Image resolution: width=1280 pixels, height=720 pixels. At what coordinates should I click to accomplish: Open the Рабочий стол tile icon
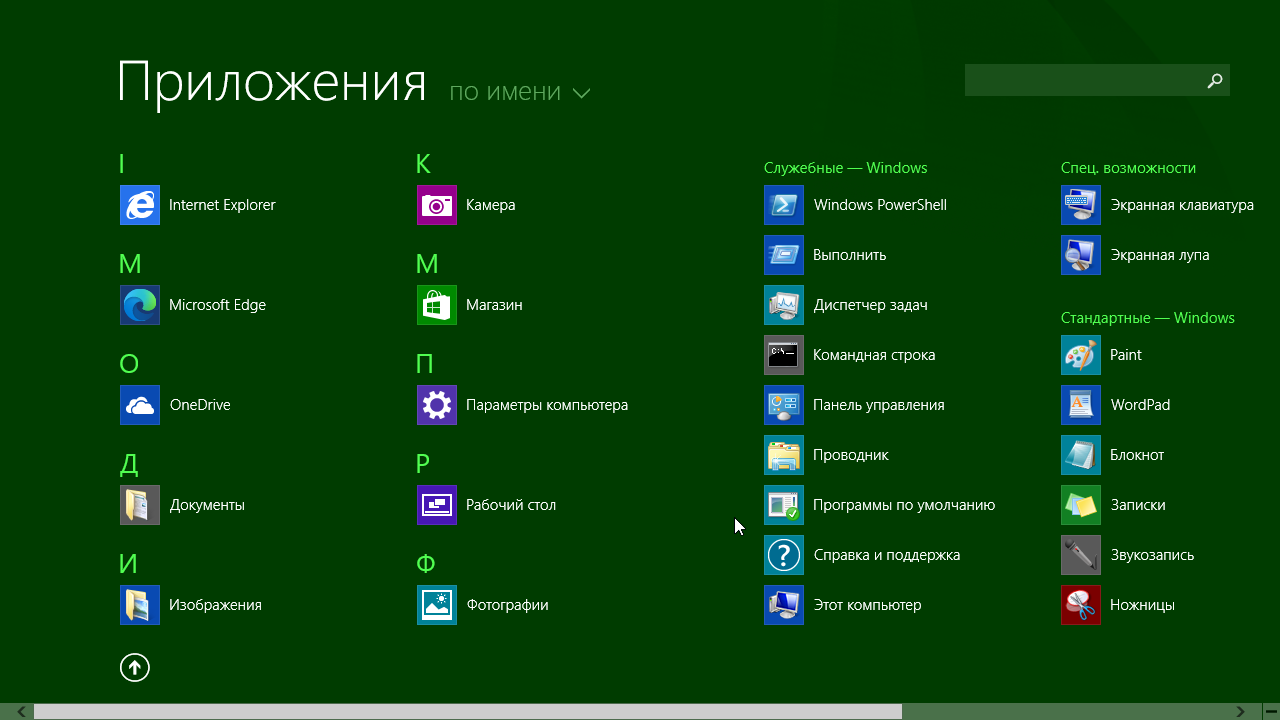(437, 505)
